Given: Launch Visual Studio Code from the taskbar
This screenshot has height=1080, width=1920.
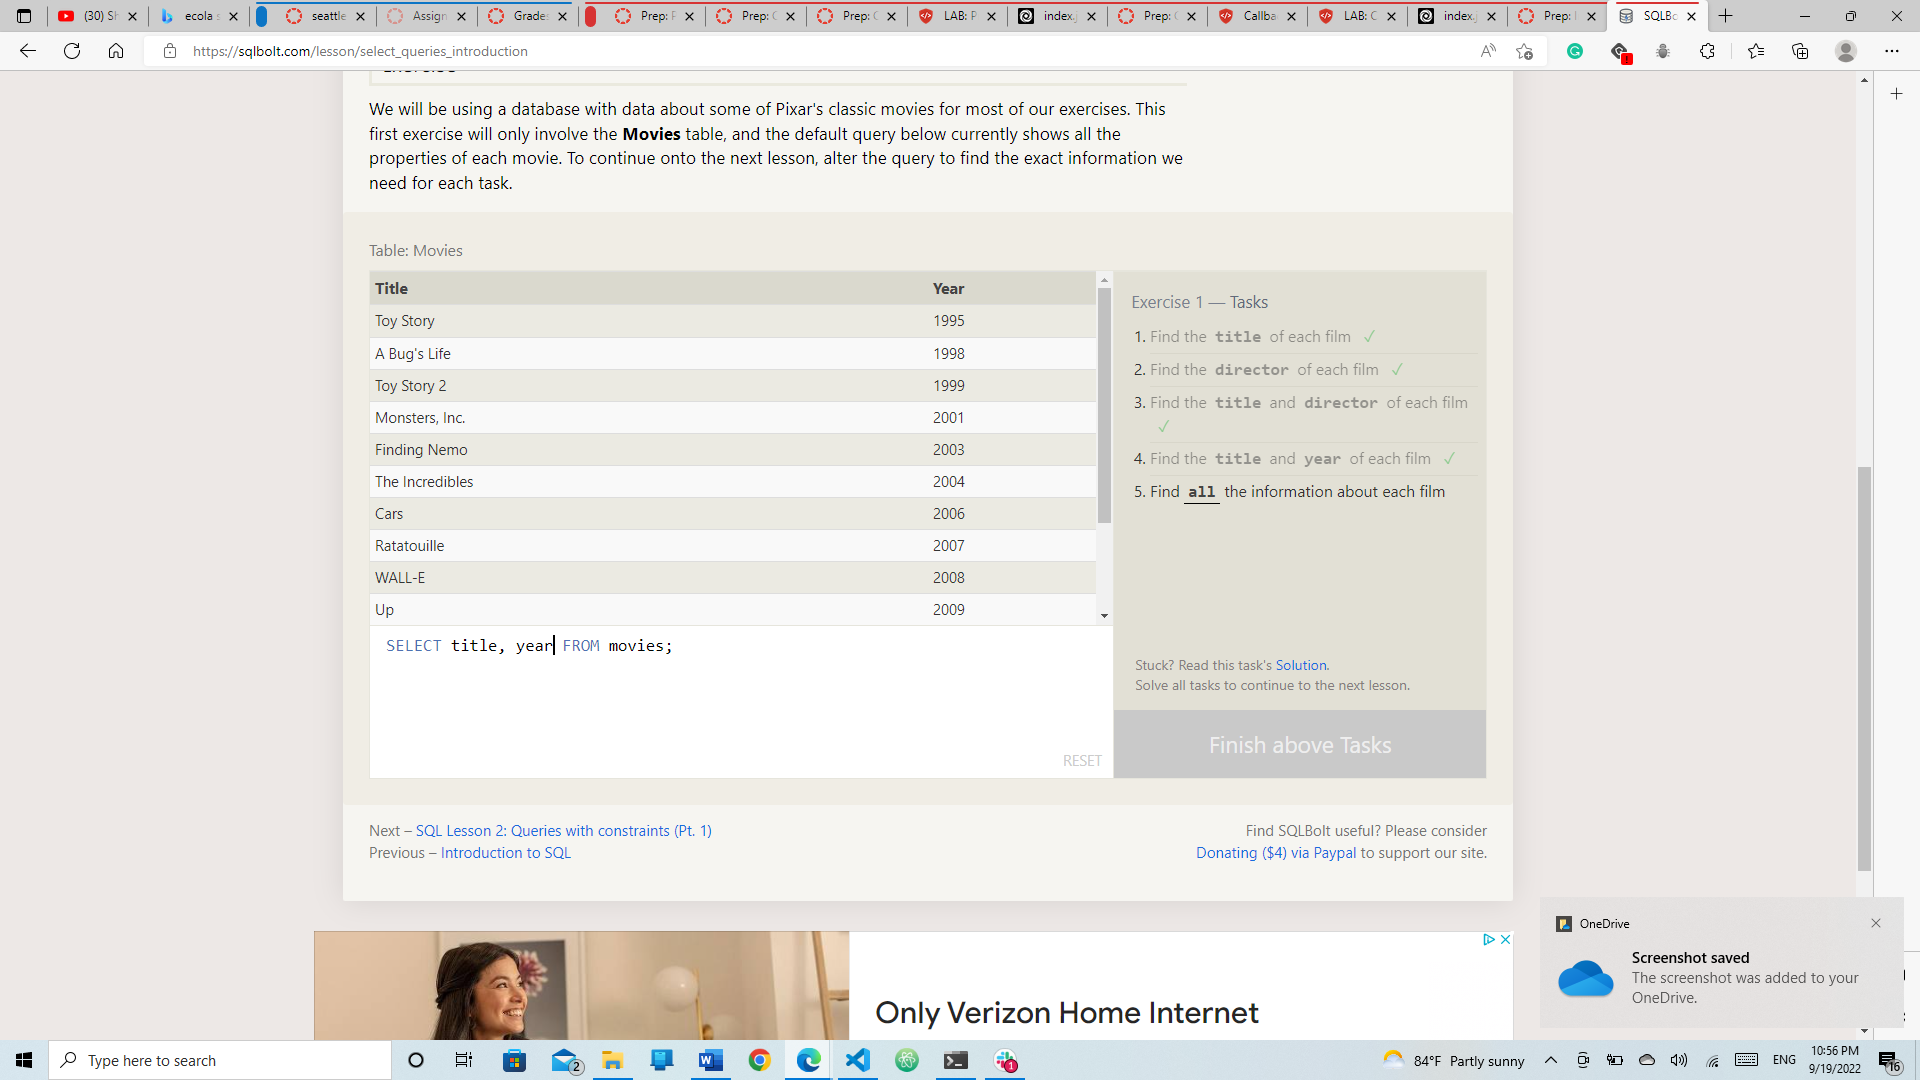Looking at the screenshot, I should [858, 1060].
